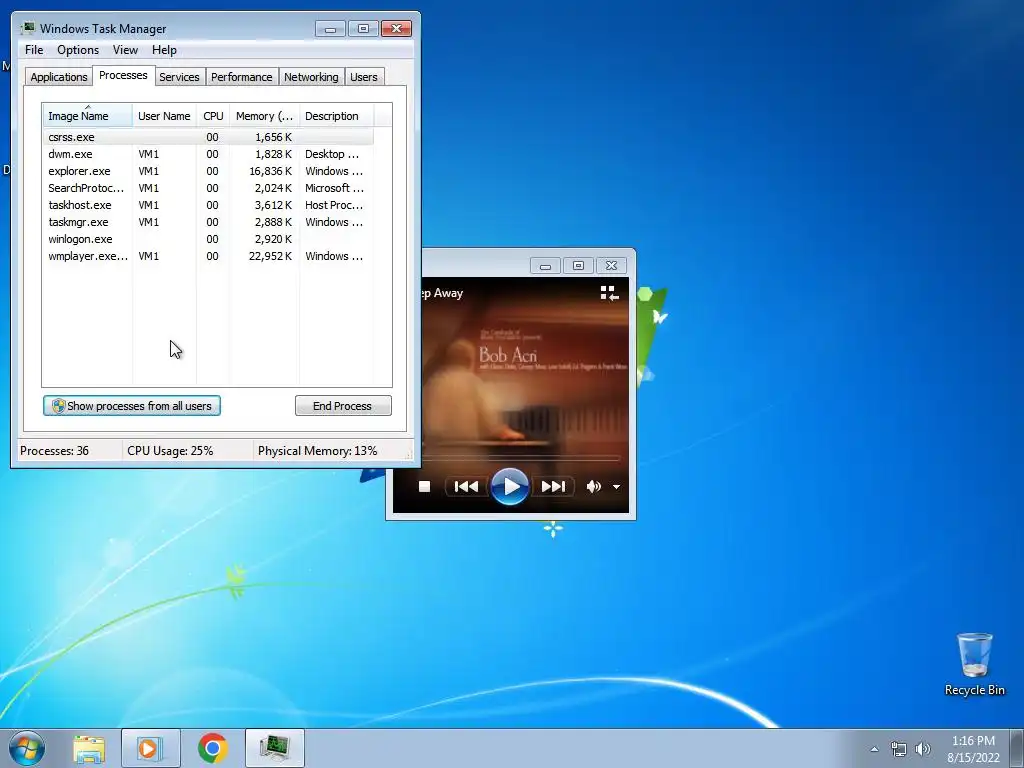Close the Windows Media Player window
The image size is (1024, 768).
tap(611, 266)
